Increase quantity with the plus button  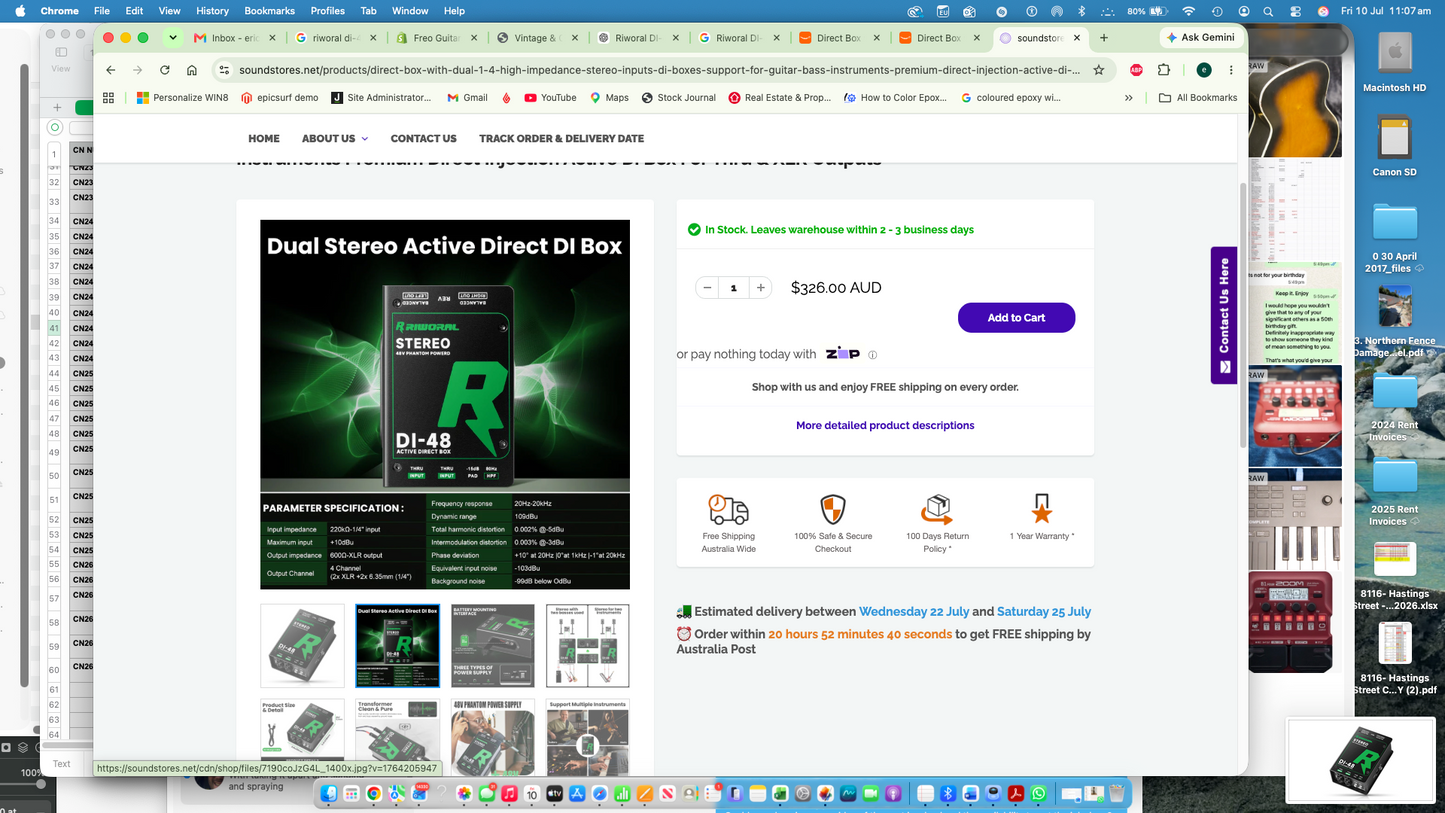(761, 288)
